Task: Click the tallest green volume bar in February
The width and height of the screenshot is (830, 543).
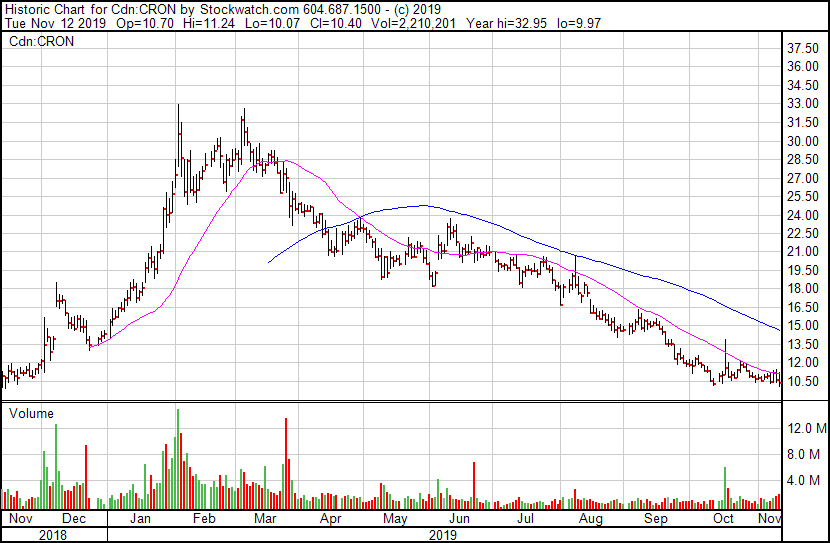Action: (x=178, y=459)
